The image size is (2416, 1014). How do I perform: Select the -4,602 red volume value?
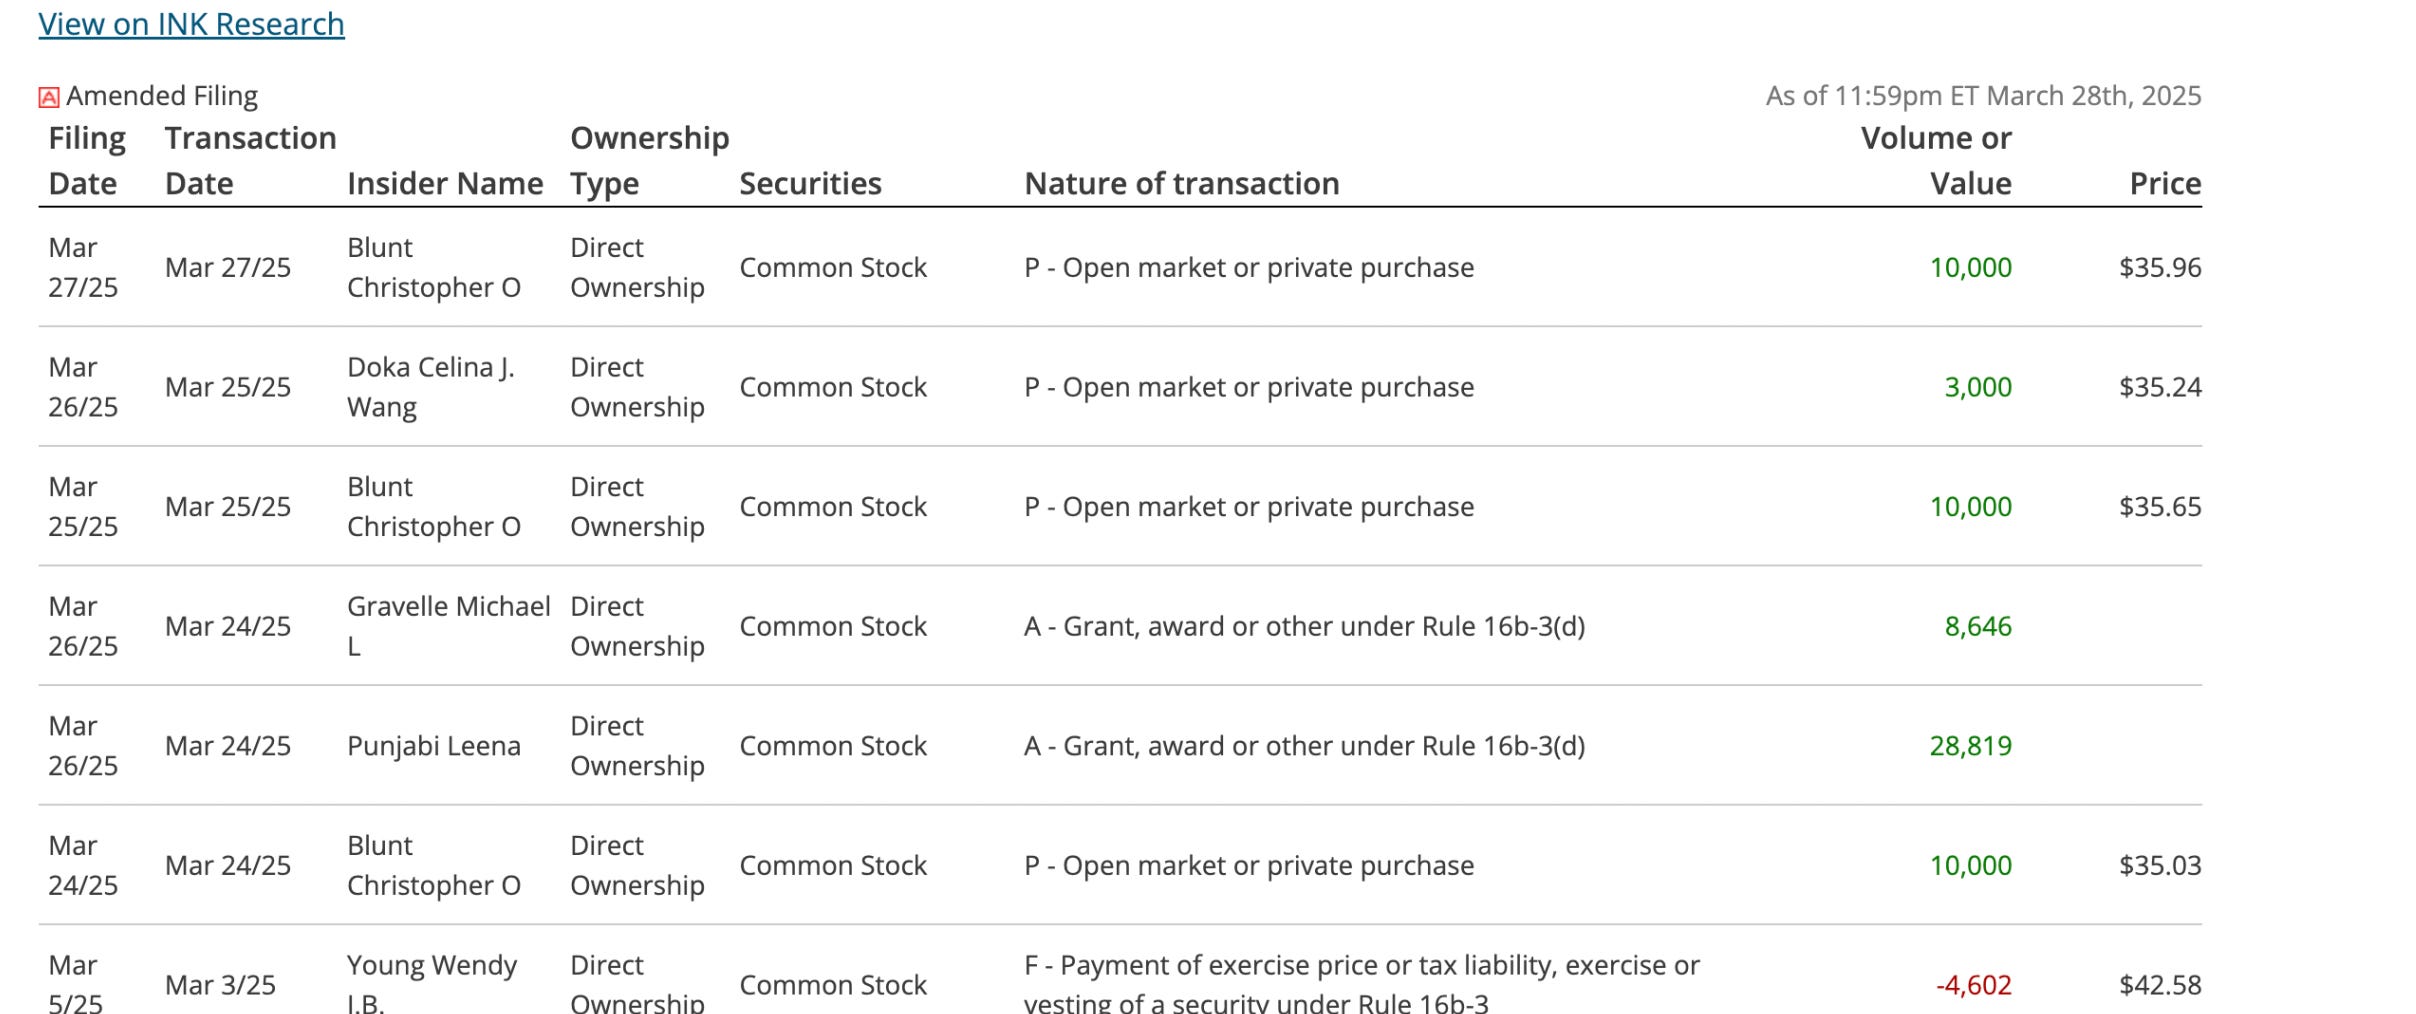pos(1973,985)
